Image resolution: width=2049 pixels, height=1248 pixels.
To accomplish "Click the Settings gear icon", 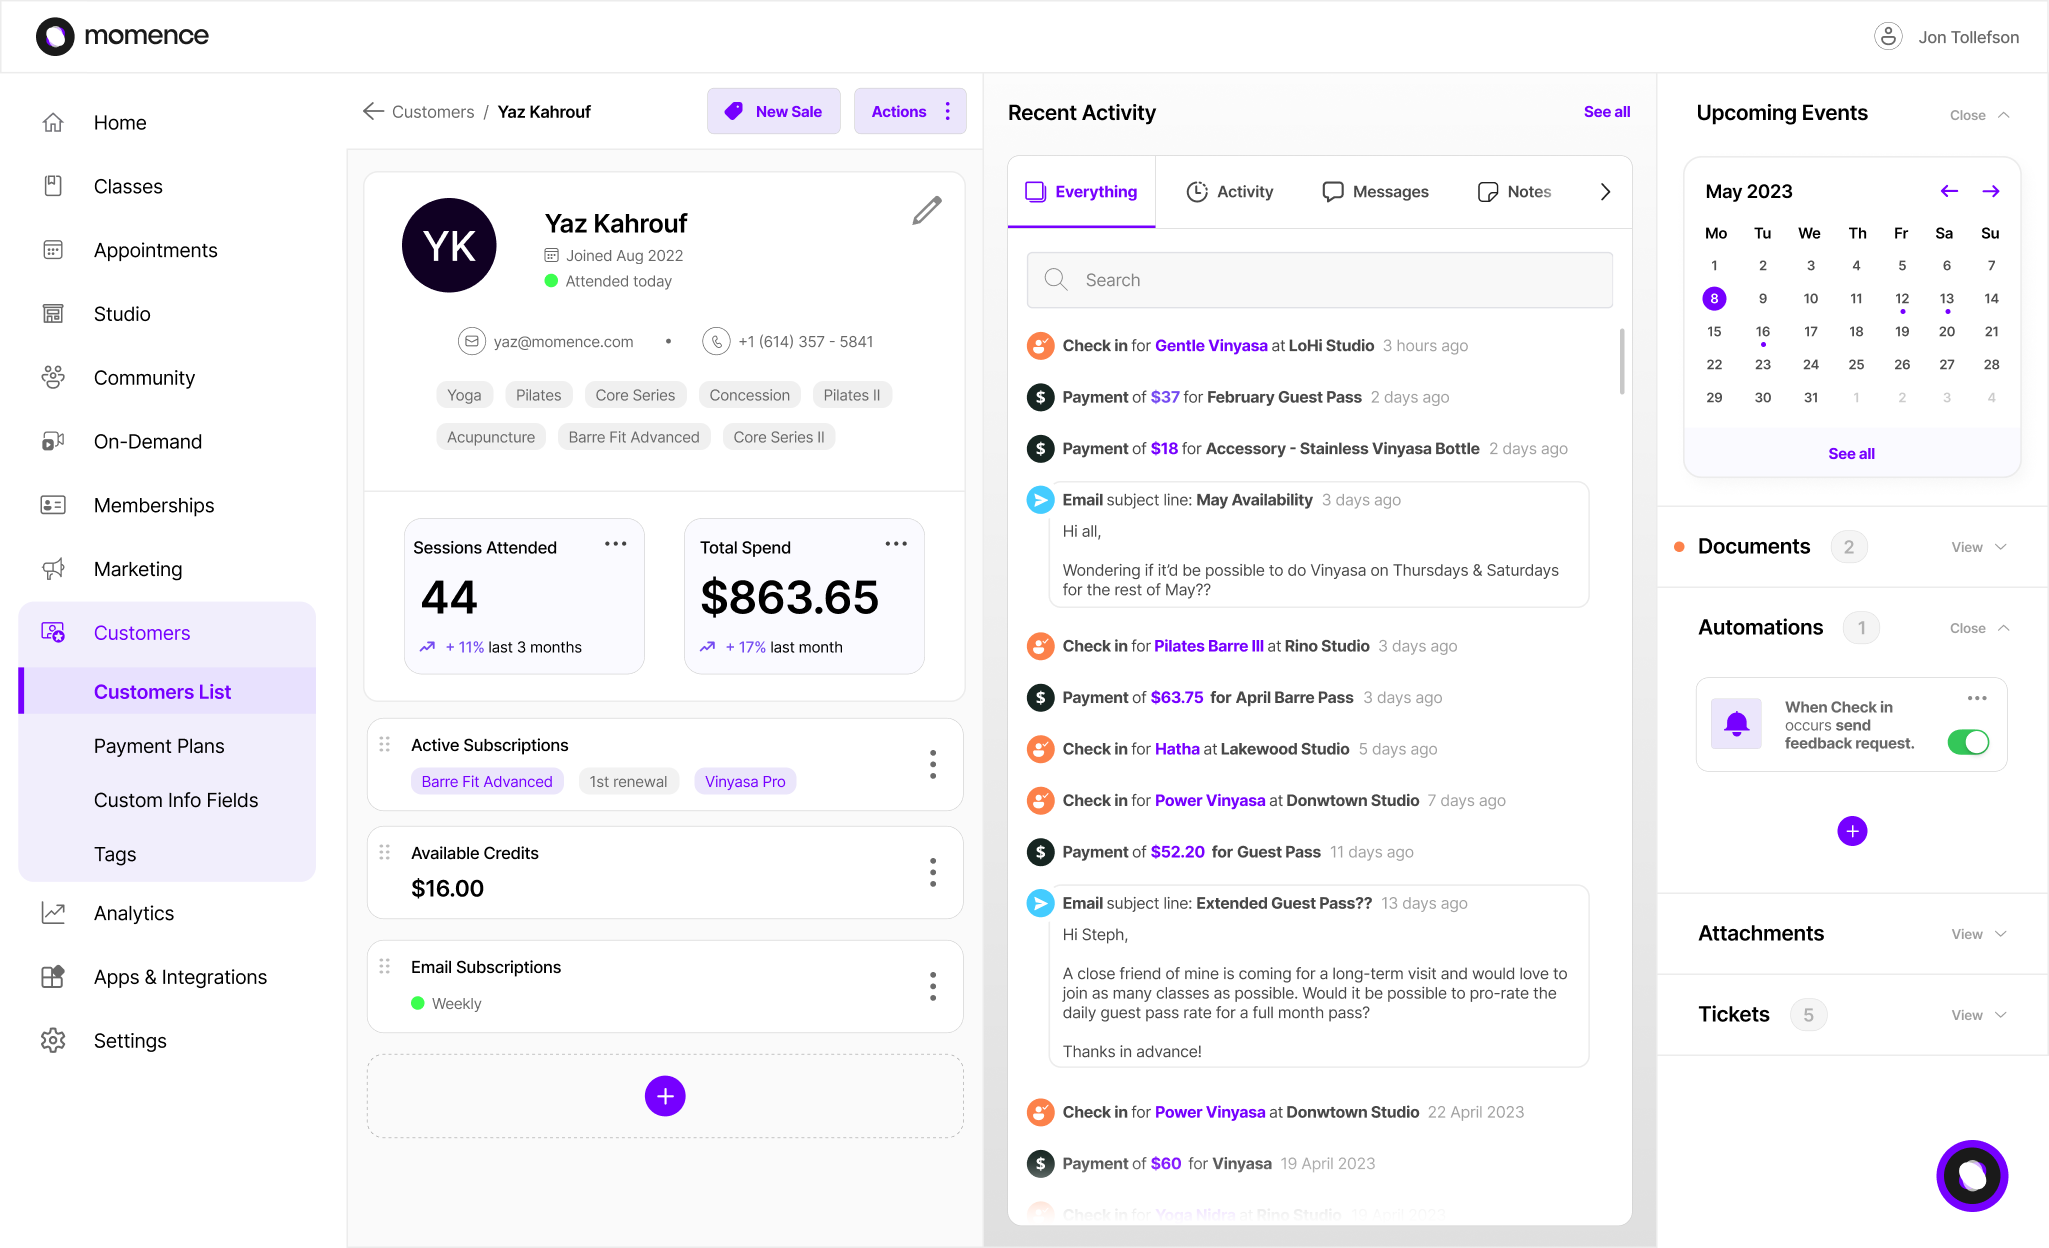I will pos(53,1041).
